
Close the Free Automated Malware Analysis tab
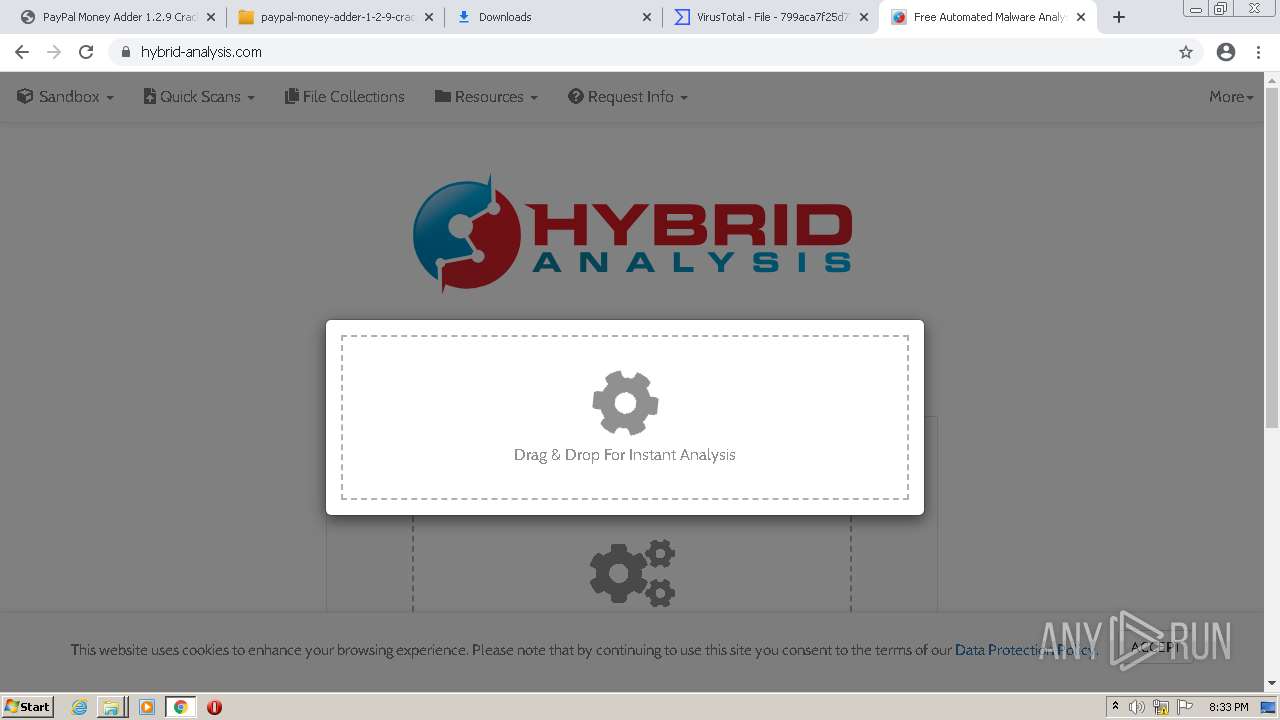(x=1081, y=17)
